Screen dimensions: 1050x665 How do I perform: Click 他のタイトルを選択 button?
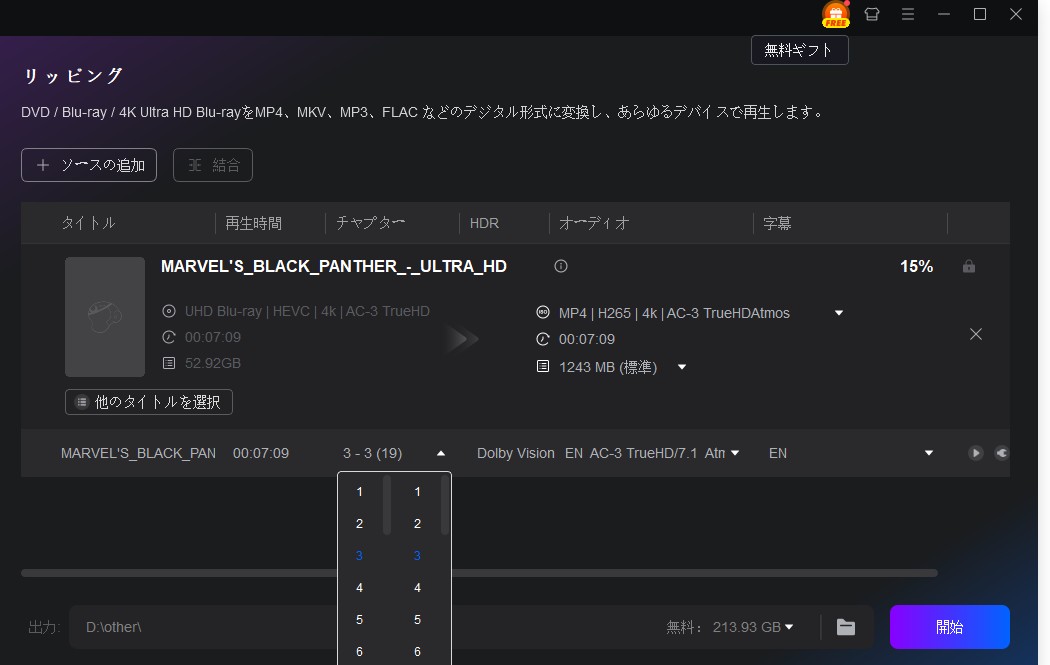point(149,402)
